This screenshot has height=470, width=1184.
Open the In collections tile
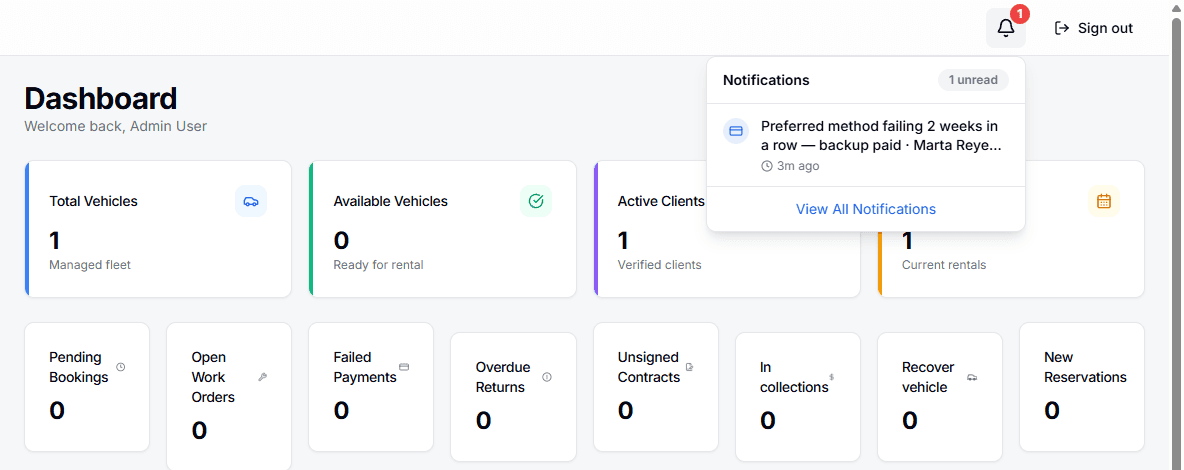(x=797, y=397)
